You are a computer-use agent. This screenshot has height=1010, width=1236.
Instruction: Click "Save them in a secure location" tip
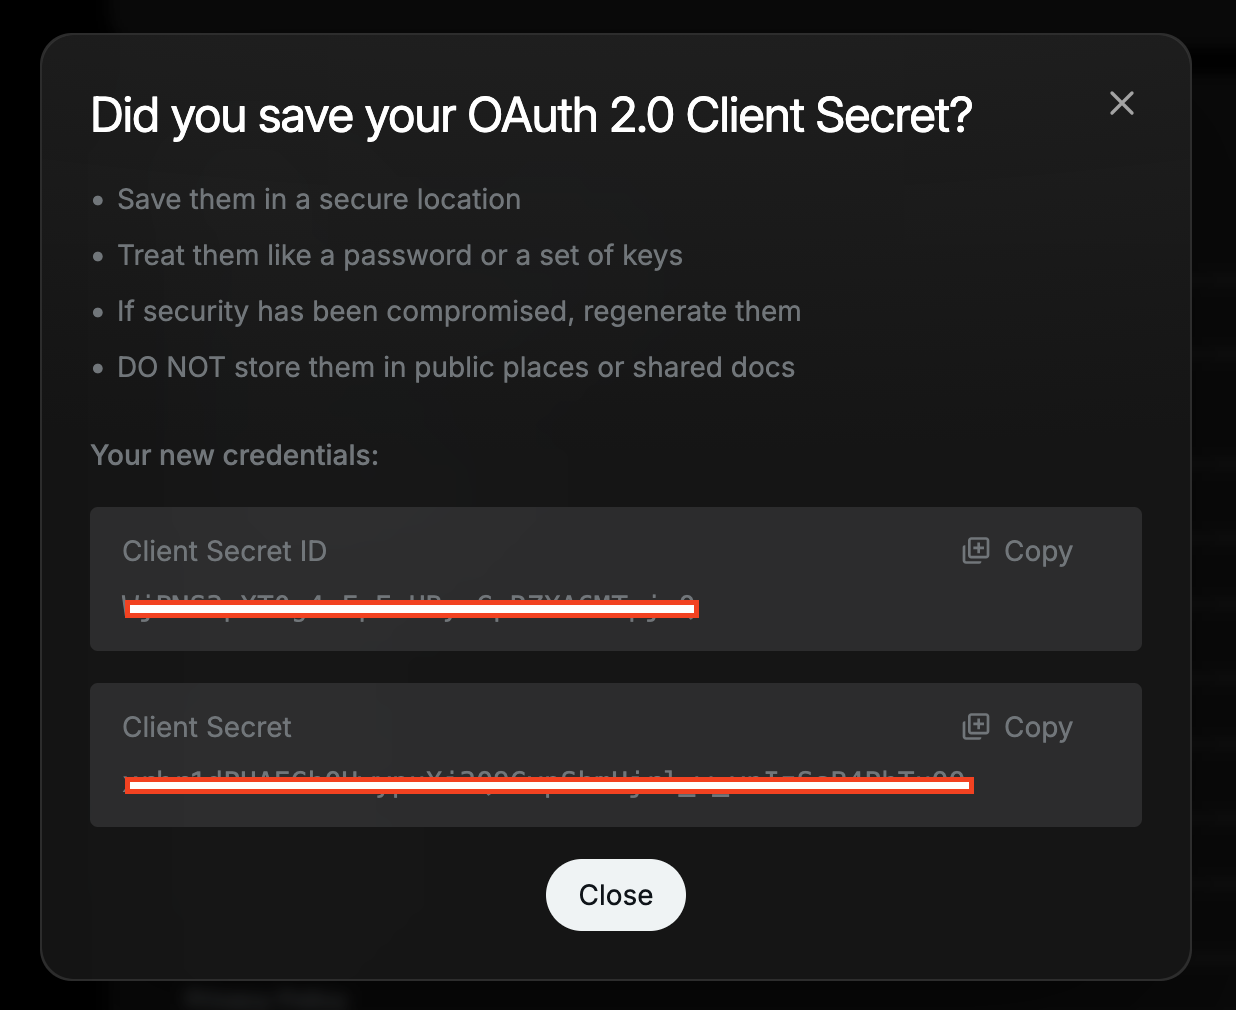(319, 199)
